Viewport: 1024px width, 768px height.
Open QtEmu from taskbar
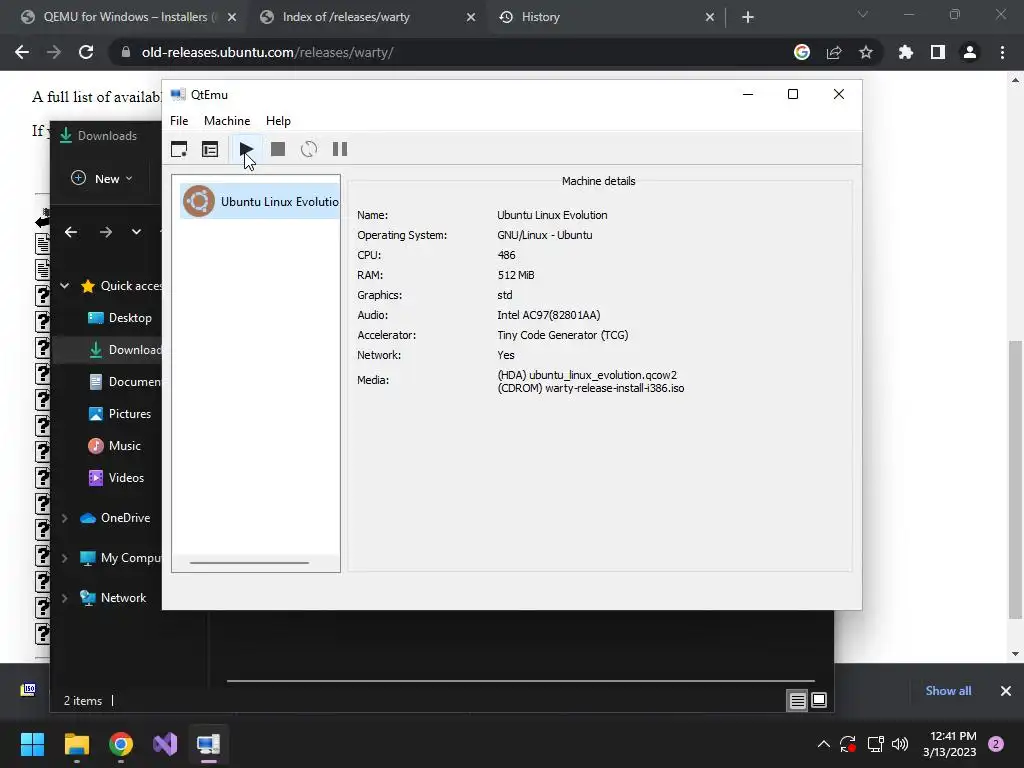(209, 744)
